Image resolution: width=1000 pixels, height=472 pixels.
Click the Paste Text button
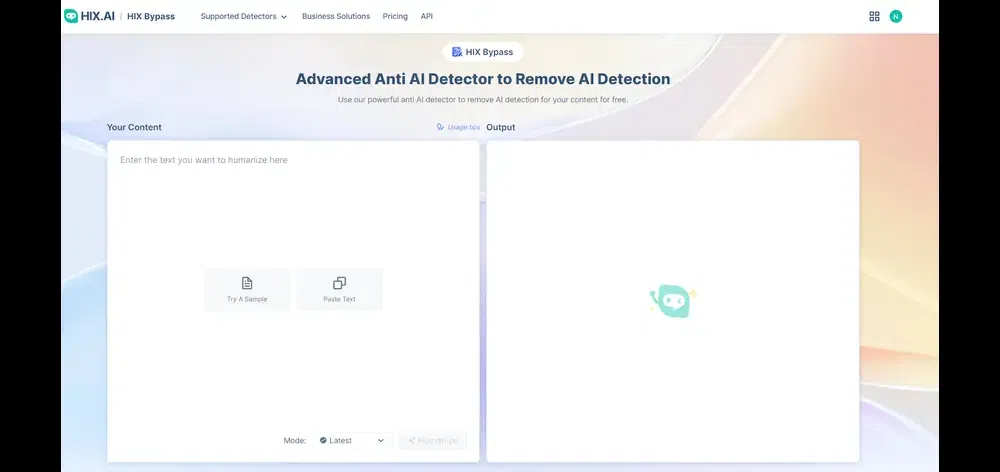339,290
